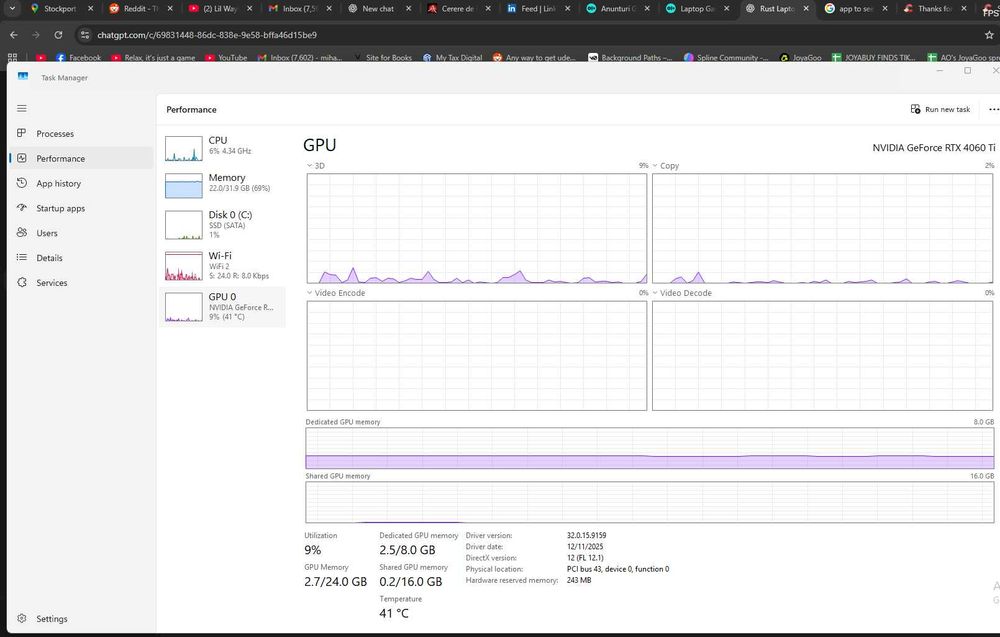Open the Startup apps page

tap(80, 209)
